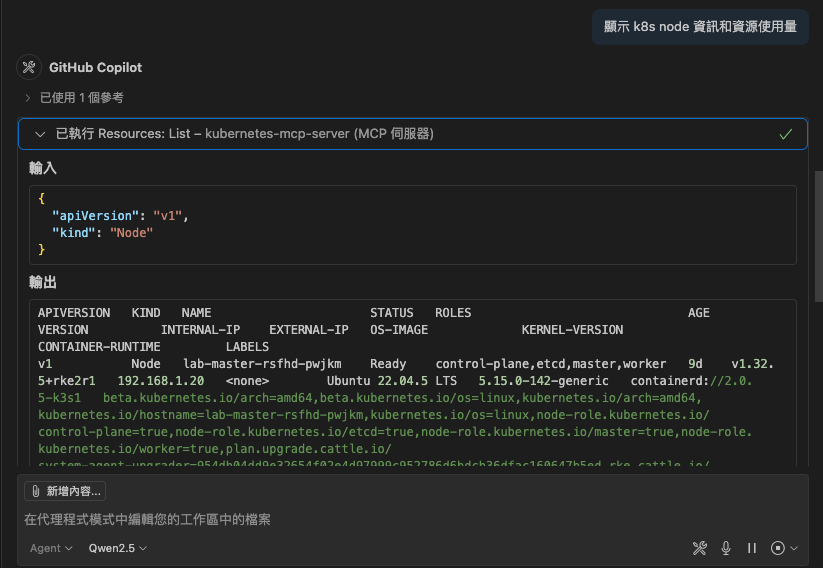Viewport: 823px width, 568px height.
Task: Open the Qwen2.5 model picker
Action: point(118,548)
